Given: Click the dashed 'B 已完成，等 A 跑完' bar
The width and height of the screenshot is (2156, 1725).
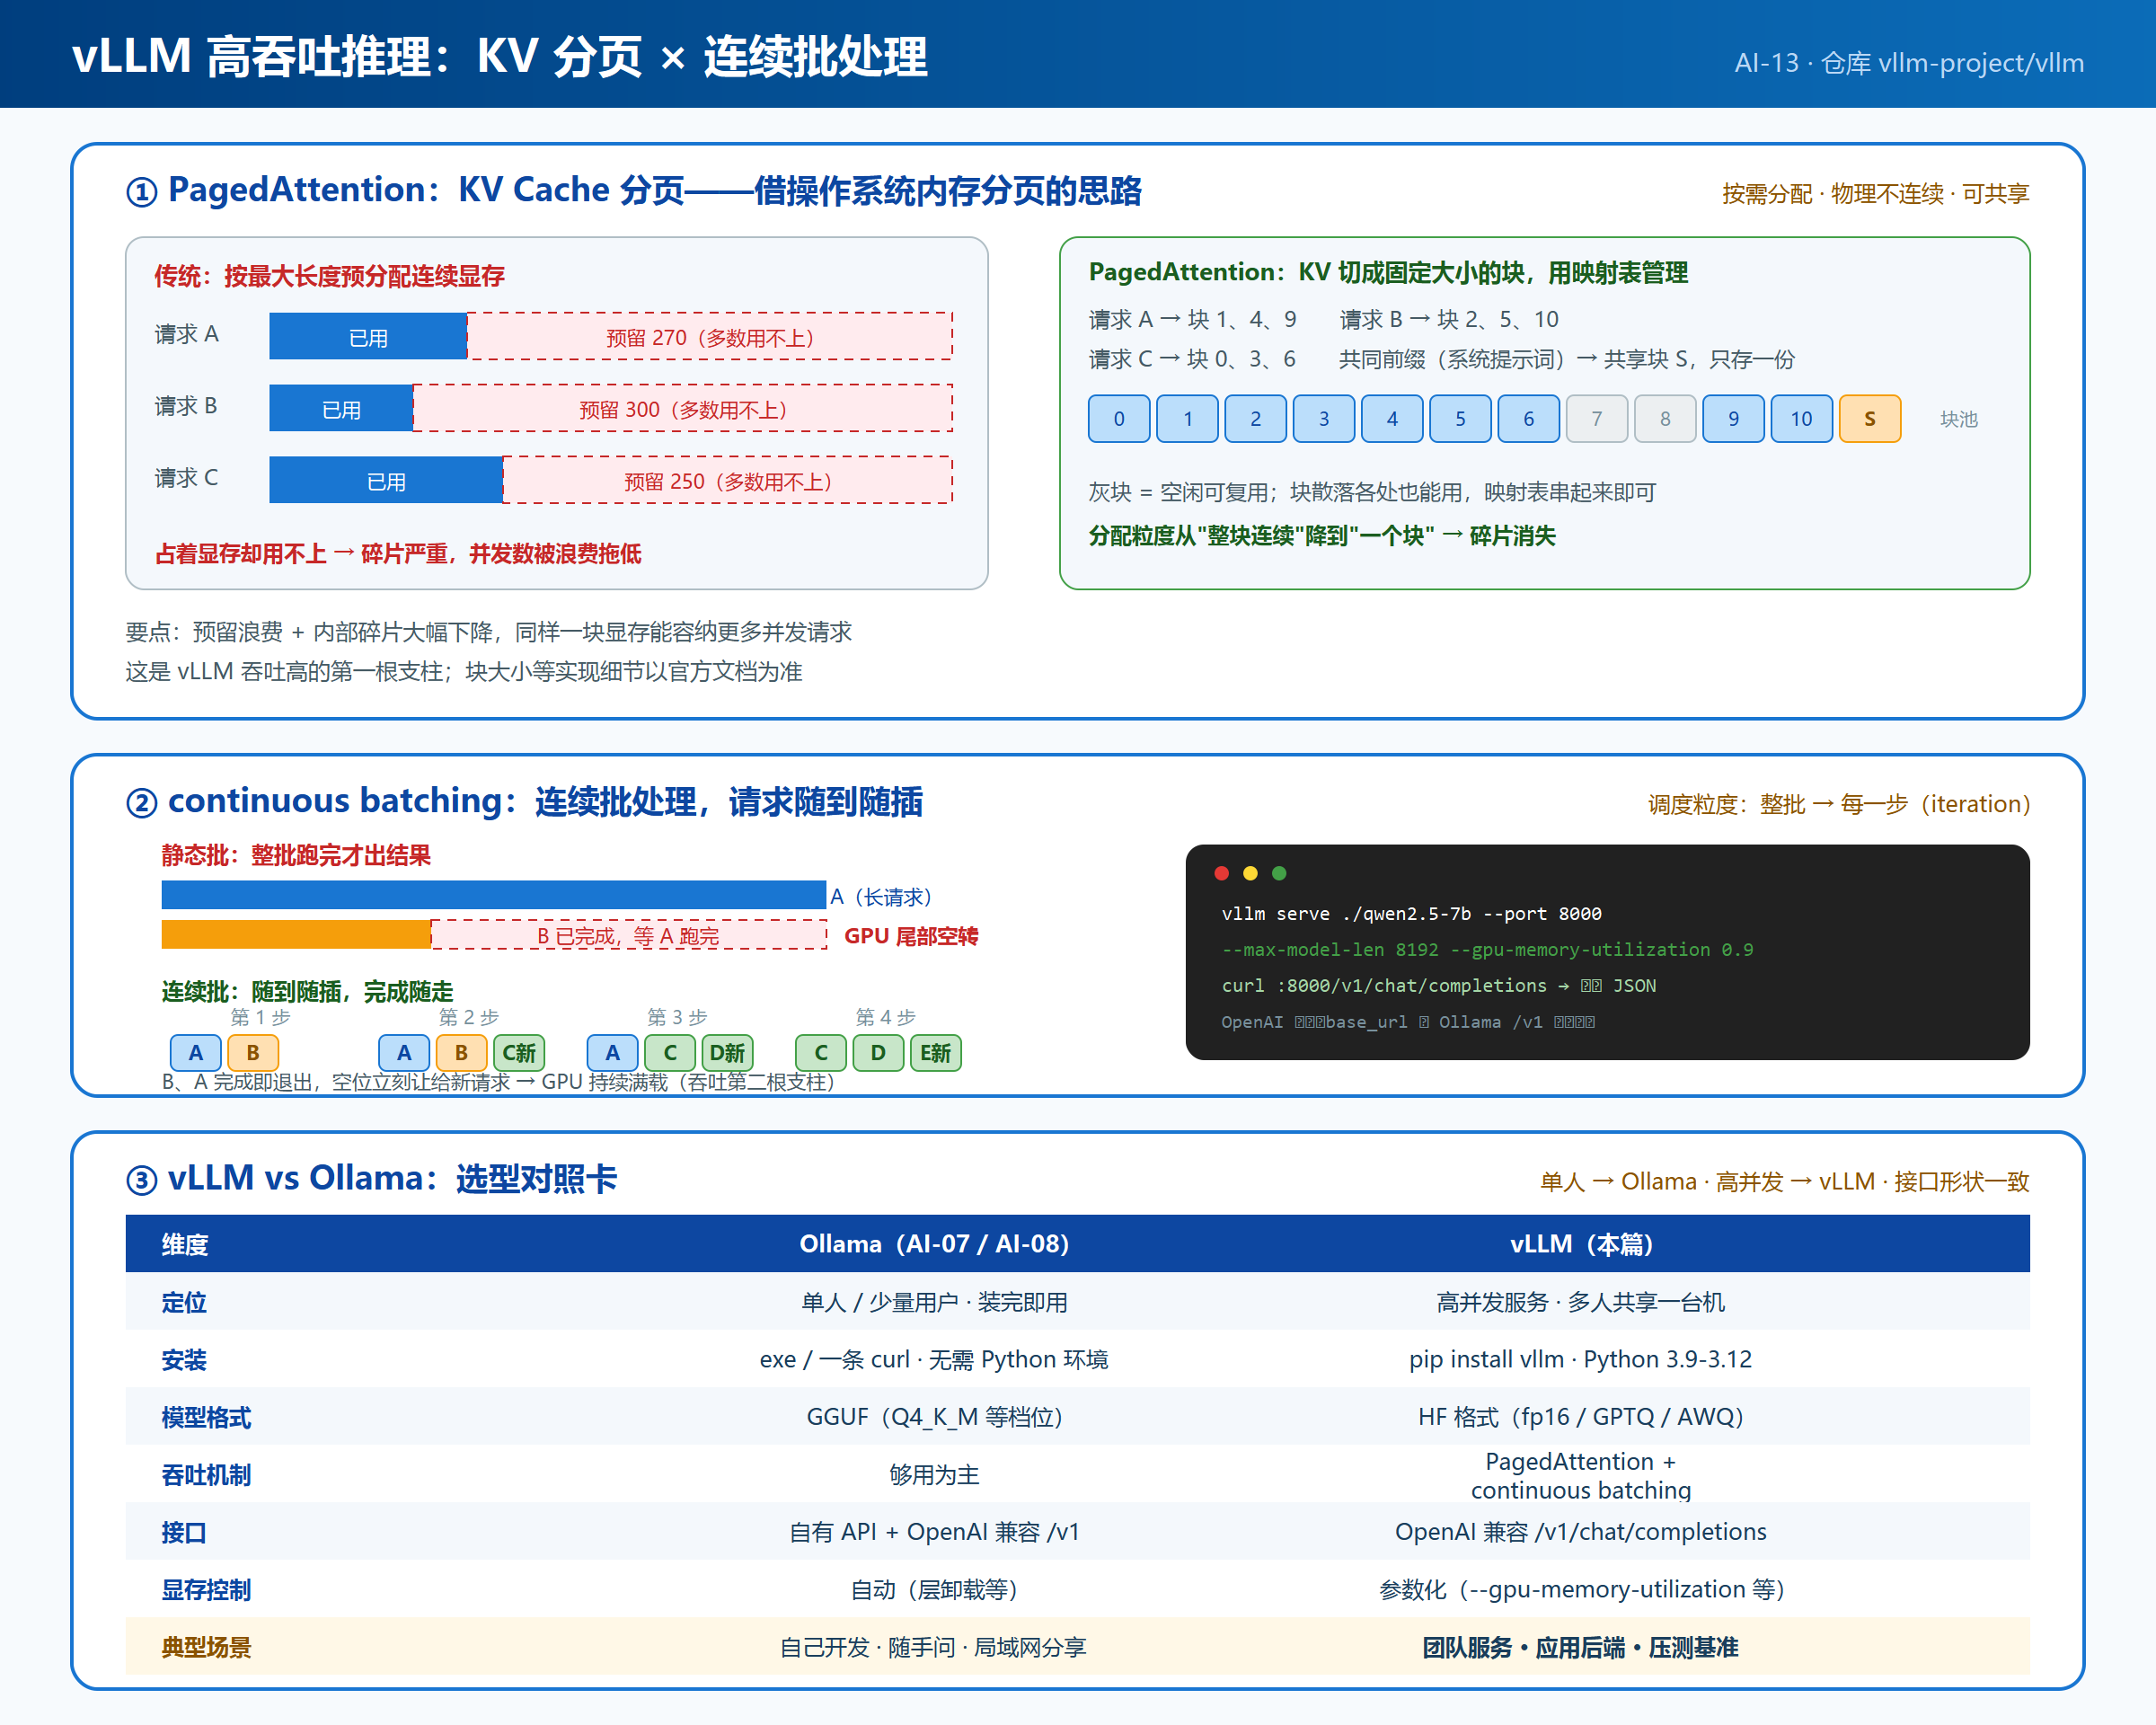Looking at the screenshot, I should [x=629, y=935].
